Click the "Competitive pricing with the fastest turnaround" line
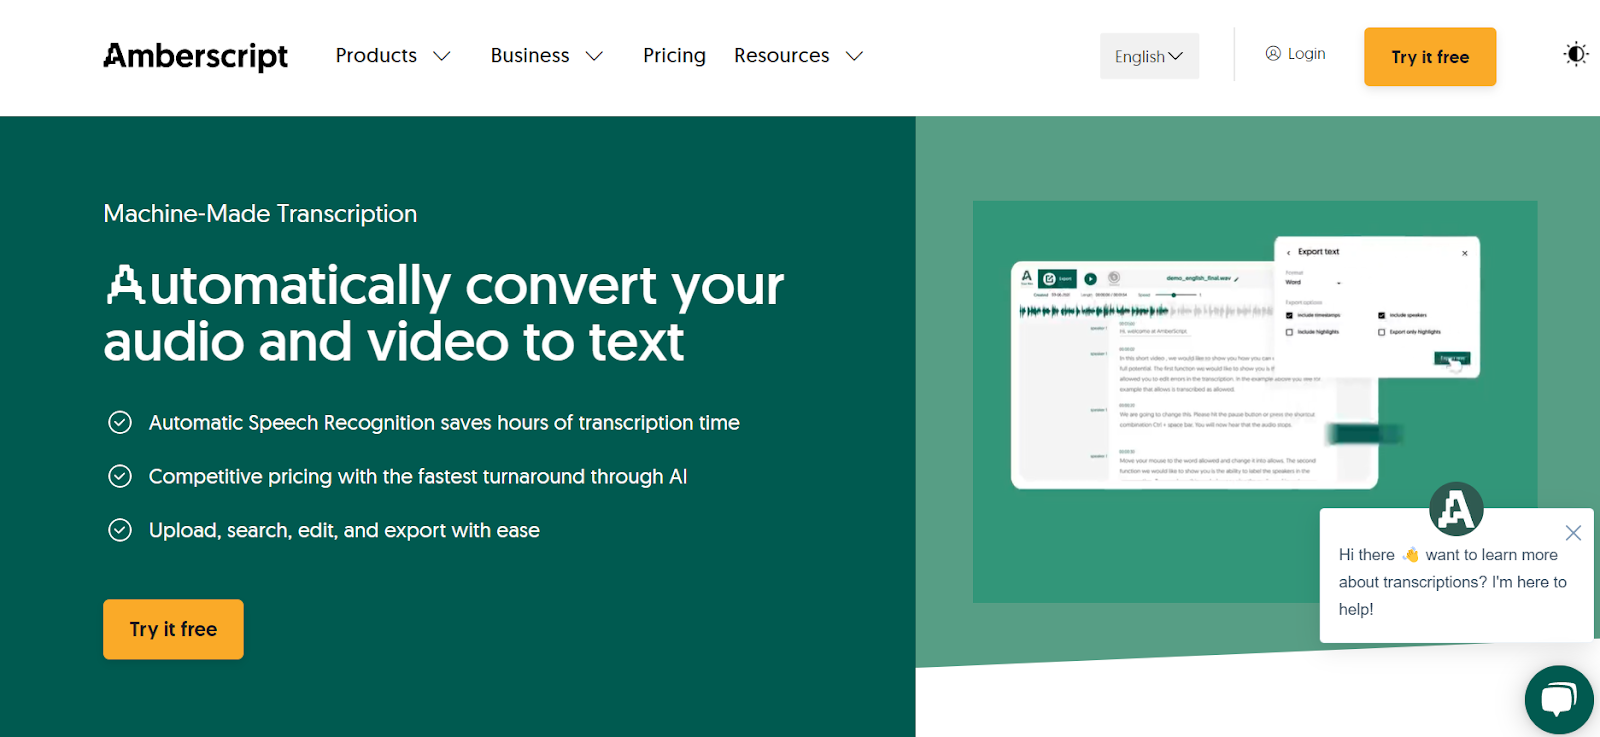Image resolution: width=1600 pixels, height=737 pixels. (418, 477)
